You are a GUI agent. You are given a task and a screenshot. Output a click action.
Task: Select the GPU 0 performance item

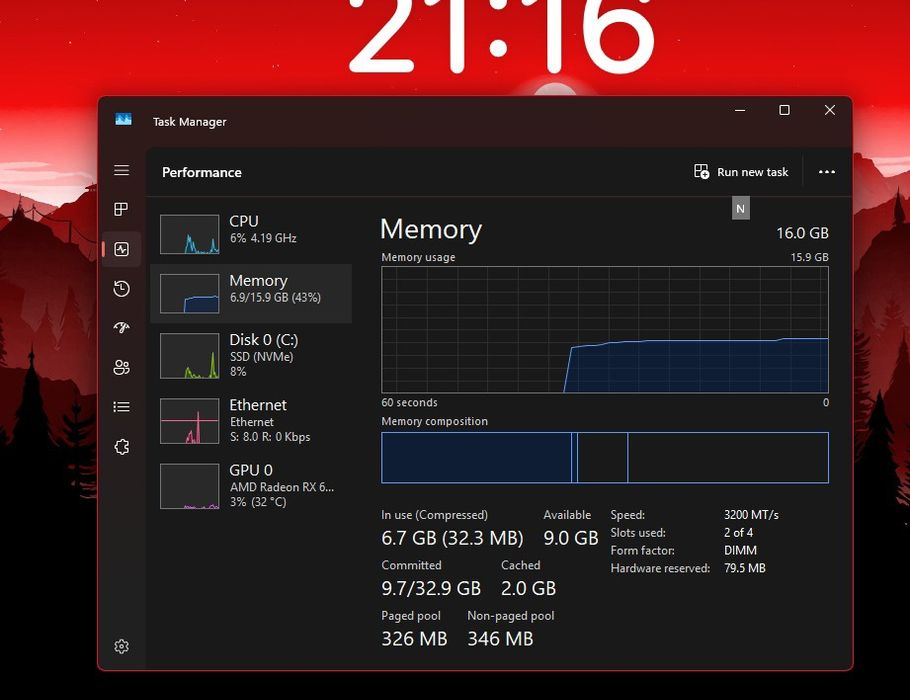click(x=251, y=486)
